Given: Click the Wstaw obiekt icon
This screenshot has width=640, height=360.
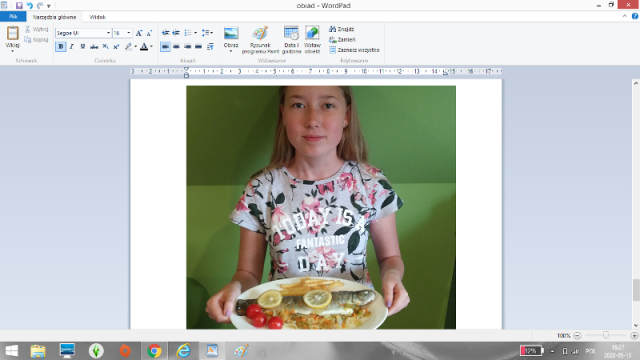Looking at the screenshot, I should pyautogui.click(x=312, y=33).
